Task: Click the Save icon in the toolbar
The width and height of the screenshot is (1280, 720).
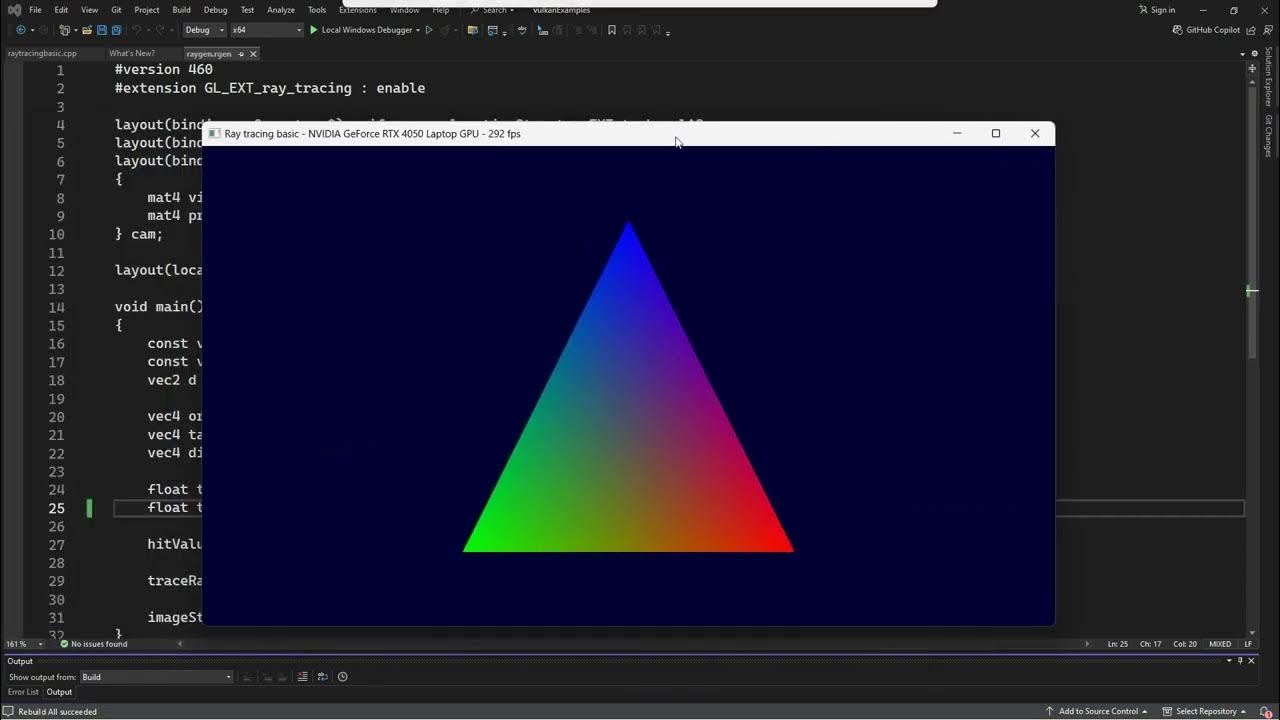Action: pos(102,30)
